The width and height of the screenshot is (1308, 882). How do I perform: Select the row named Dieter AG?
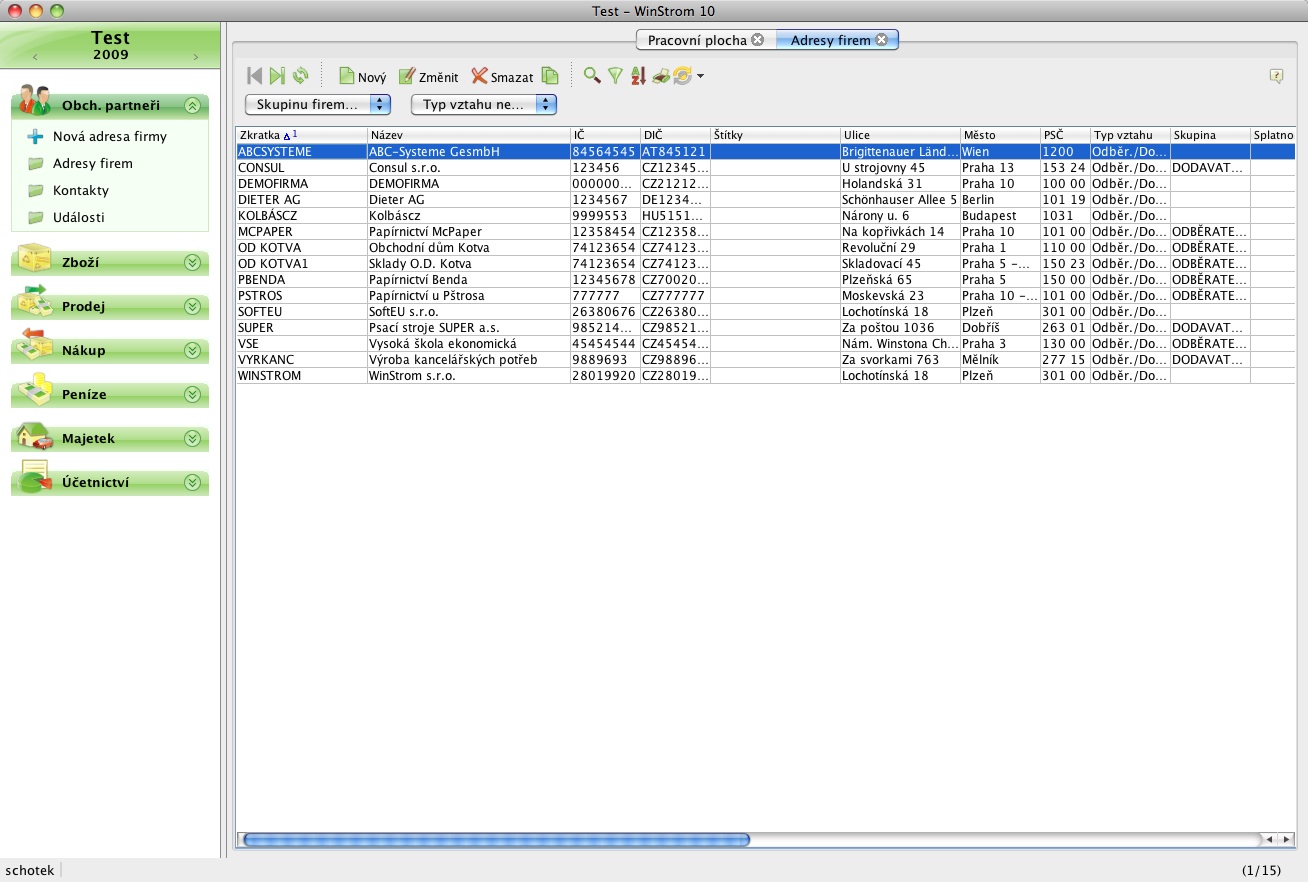766,200
